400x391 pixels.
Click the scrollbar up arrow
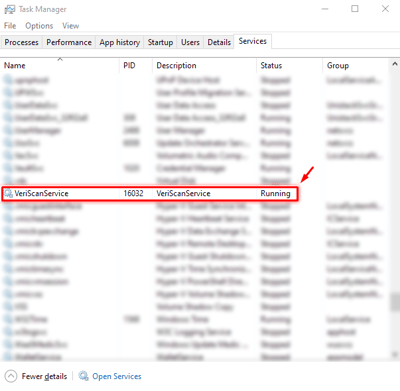395,64
